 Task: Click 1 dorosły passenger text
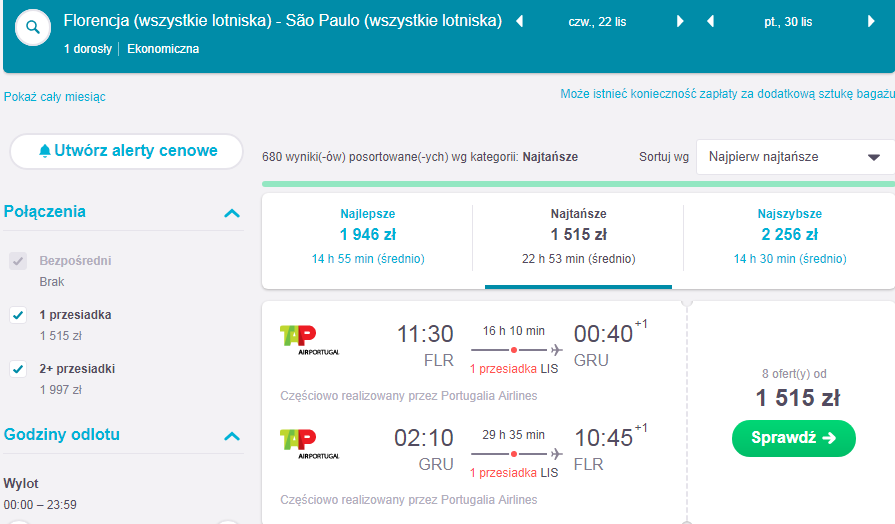88,49
